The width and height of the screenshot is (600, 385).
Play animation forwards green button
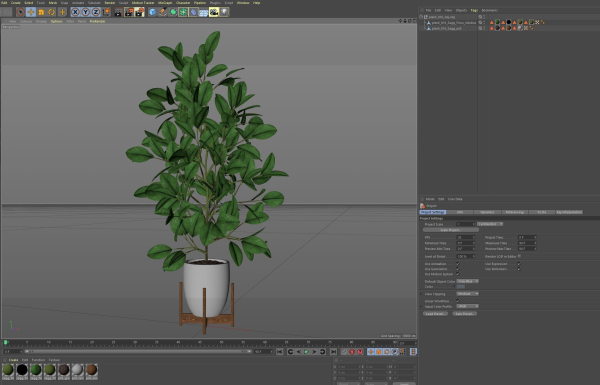[x=306, y=352]
